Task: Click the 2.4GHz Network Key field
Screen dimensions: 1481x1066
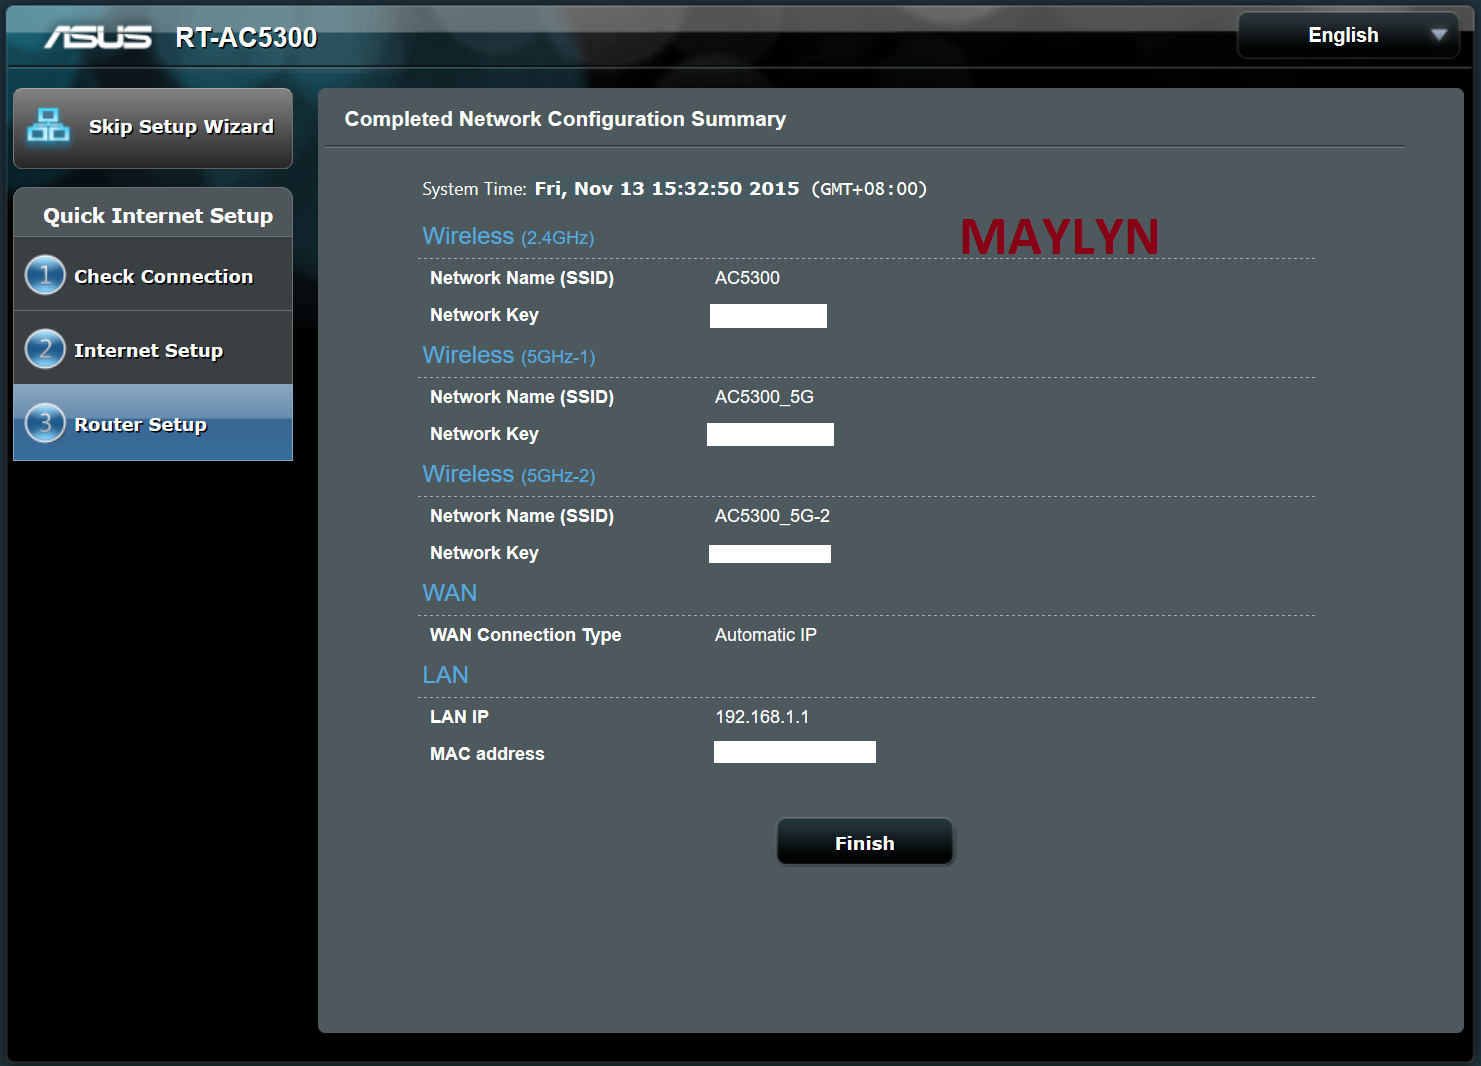Action: [768, 316]
